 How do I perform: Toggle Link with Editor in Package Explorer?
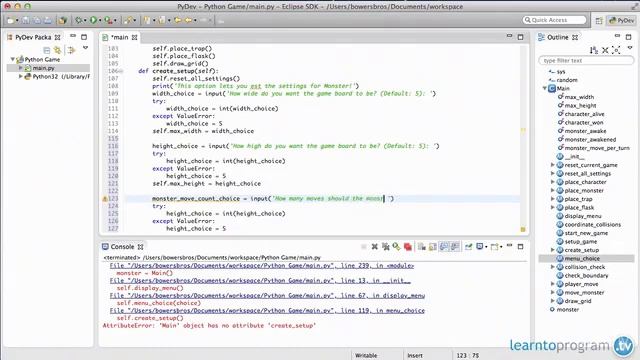[x=58, y=50]
